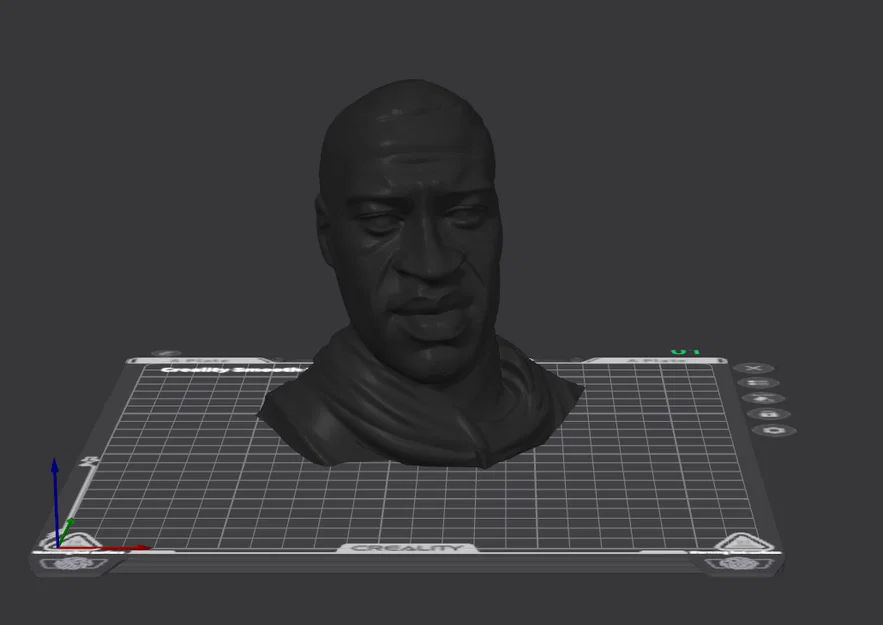Open the plate settings gear icon

[772, 429]
